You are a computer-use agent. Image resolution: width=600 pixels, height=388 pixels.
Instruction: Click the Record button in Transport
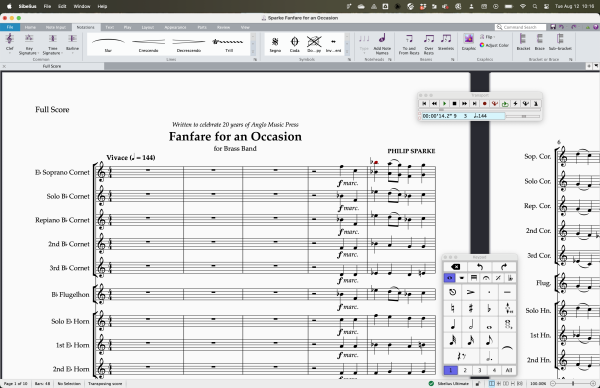pos(484,104)
